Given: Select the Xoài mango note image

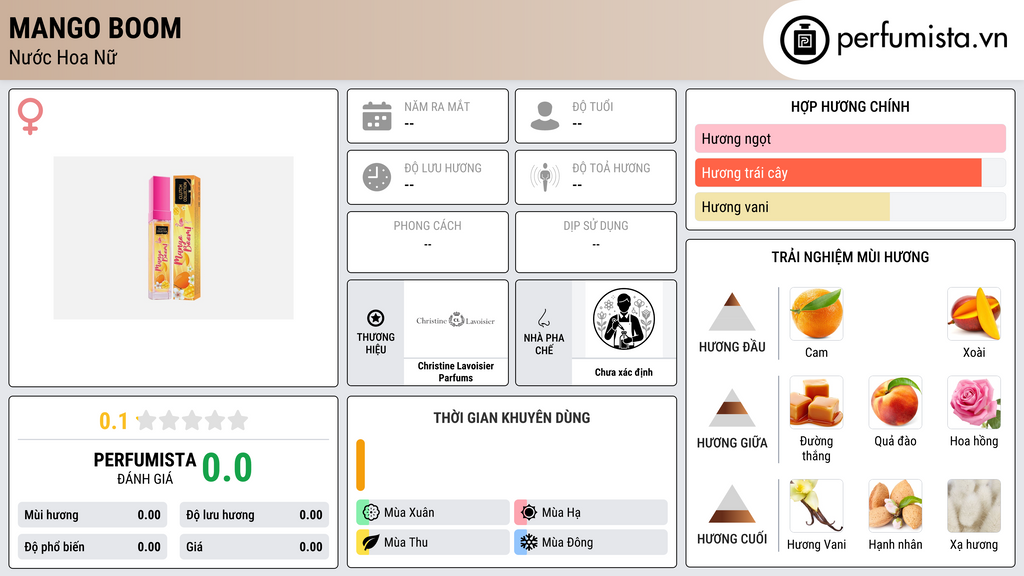Looking at the screenshot, I should pos(974,313).
